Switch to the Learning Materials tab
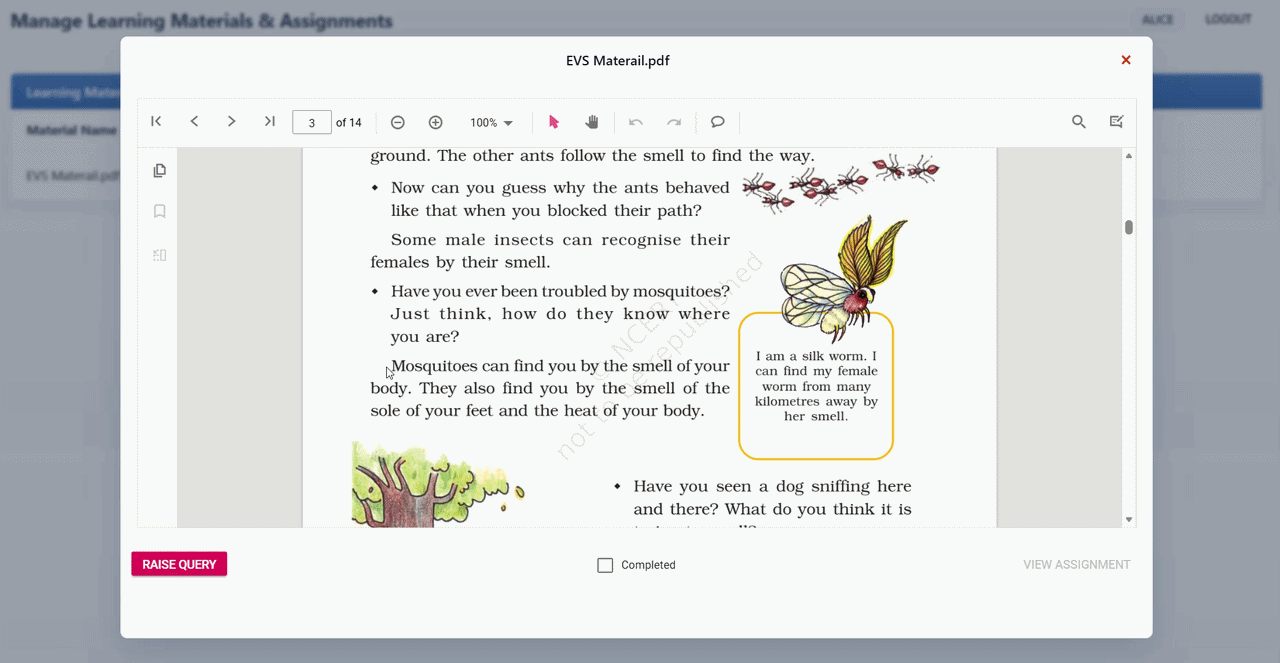Viewport: 1280px width, 663px height. pos(70,91)
